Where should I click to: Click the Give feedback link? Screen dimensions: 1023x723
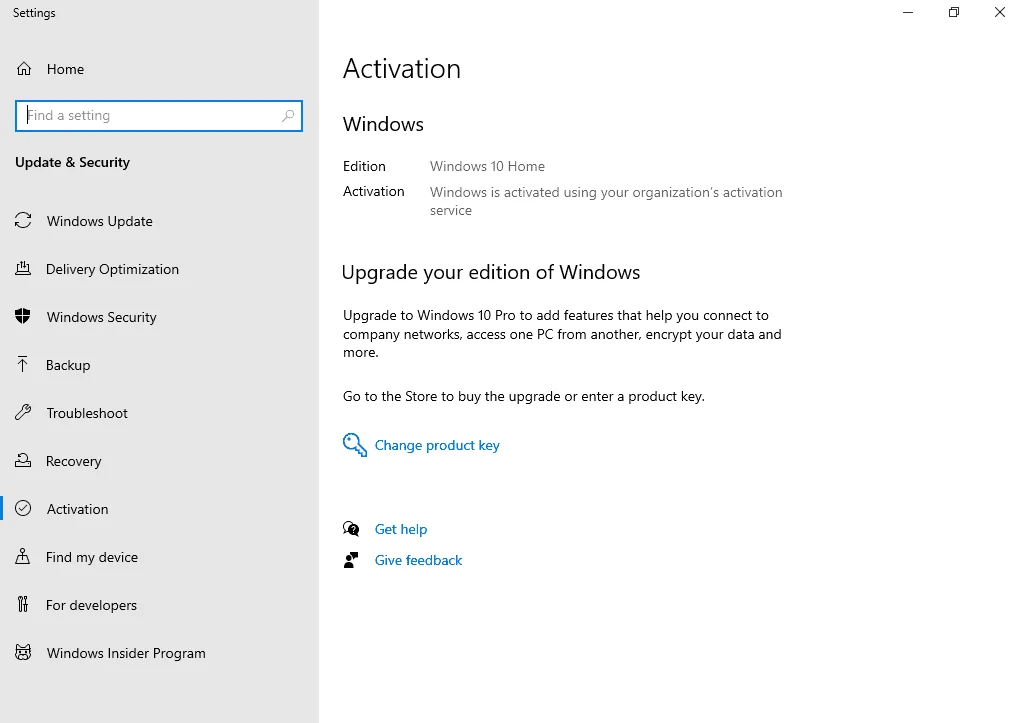tap(418, 560)
